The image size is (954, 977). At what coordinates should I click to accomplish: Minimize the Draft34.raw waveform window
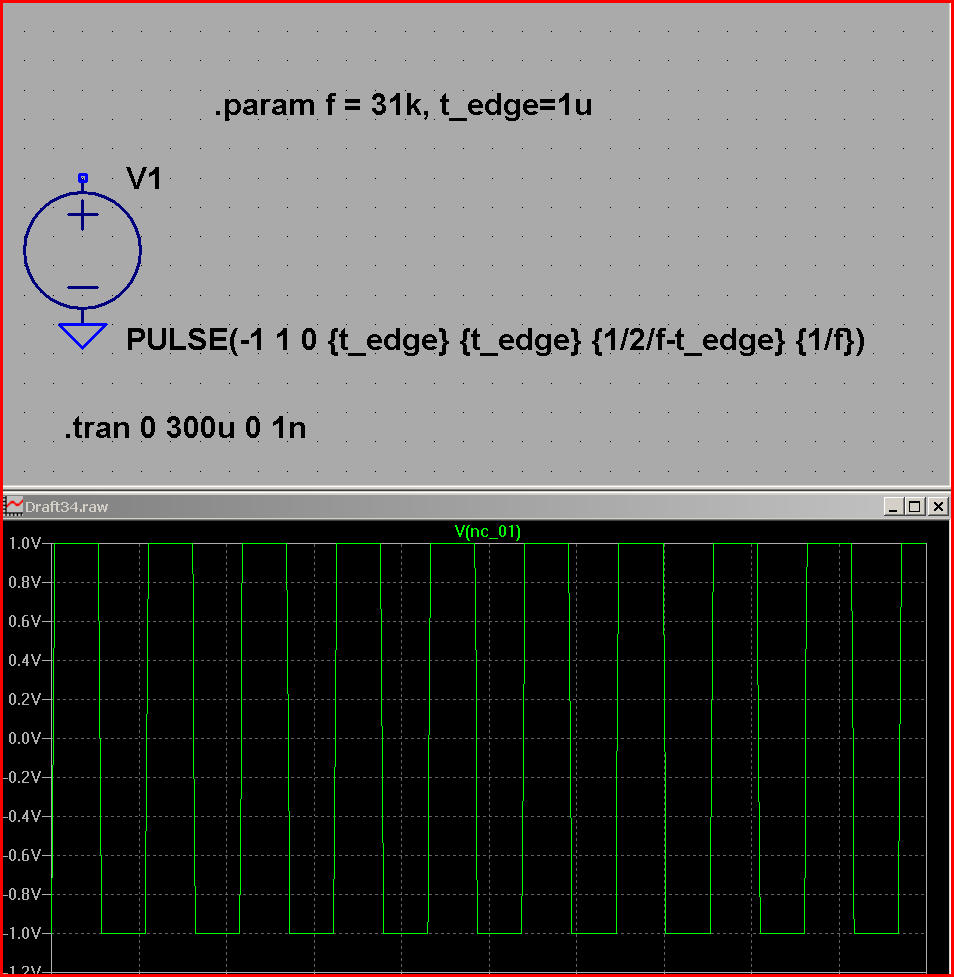coord(894,506)
